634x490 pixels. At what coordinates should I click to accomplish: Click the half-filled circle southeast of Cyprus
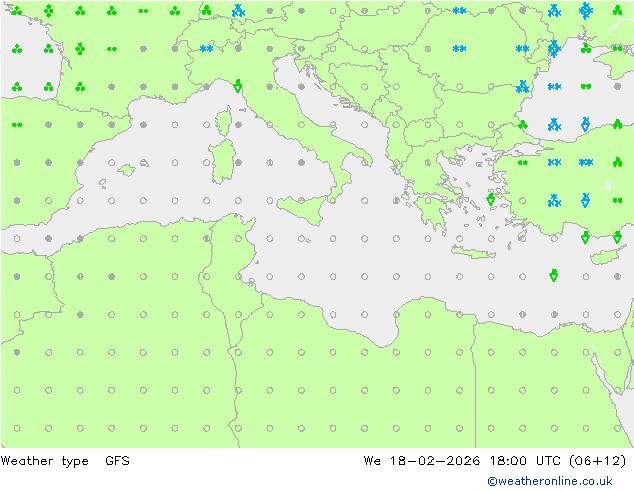[x=617, y=277]
